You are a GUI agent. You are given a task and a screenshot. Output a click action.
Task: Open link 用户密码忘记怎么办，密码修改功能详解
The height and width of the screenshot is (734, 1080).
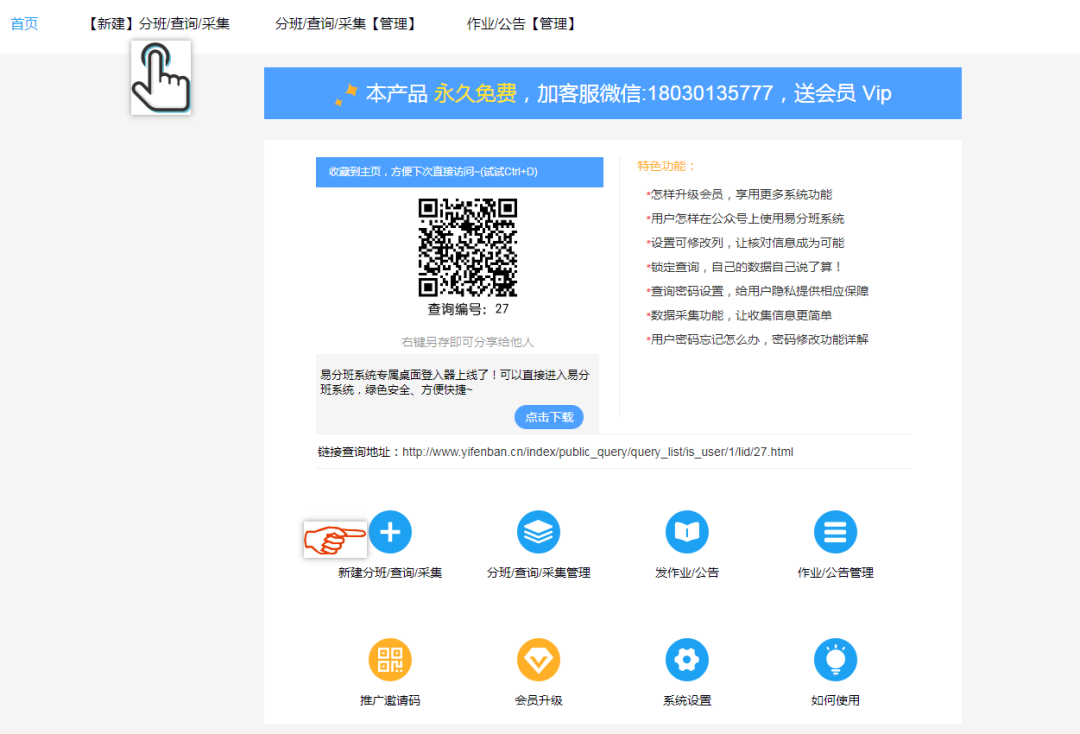tap(759, 339)
